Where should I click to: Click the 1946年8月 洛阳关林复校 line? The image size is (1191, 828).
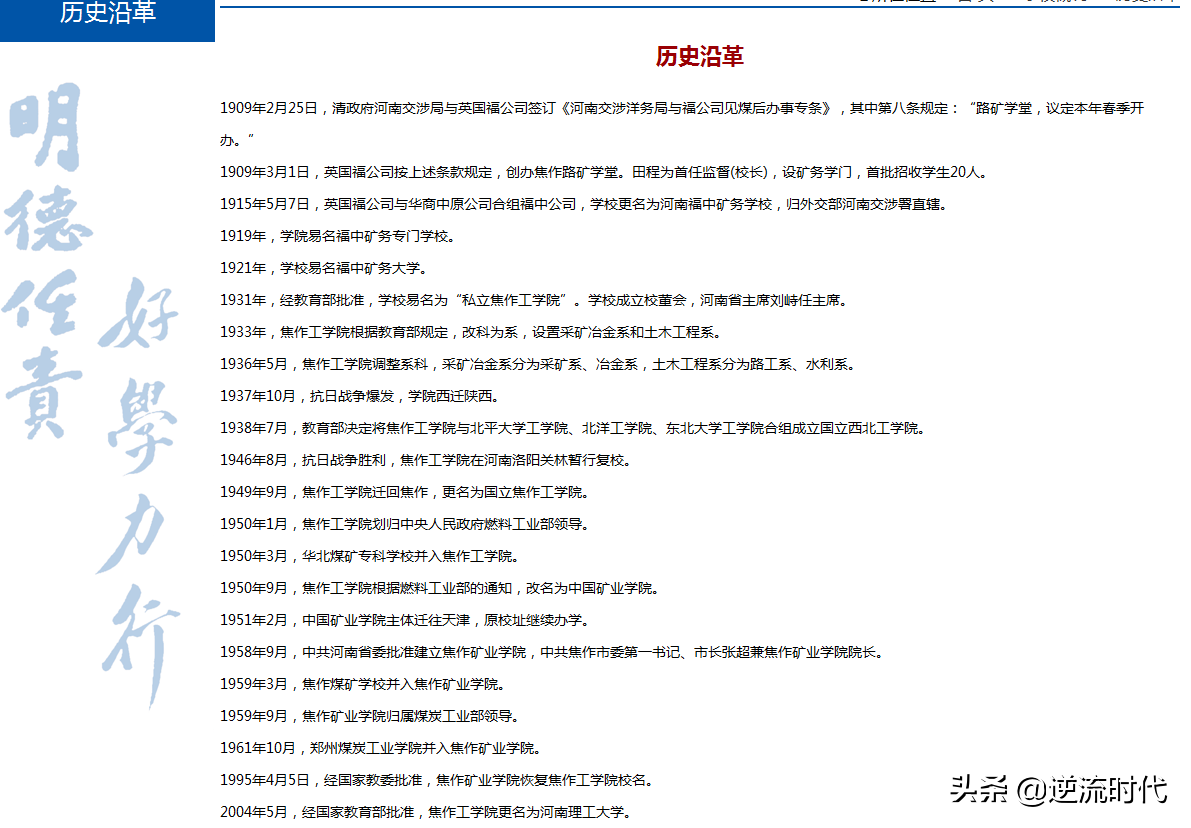[427, 460]
